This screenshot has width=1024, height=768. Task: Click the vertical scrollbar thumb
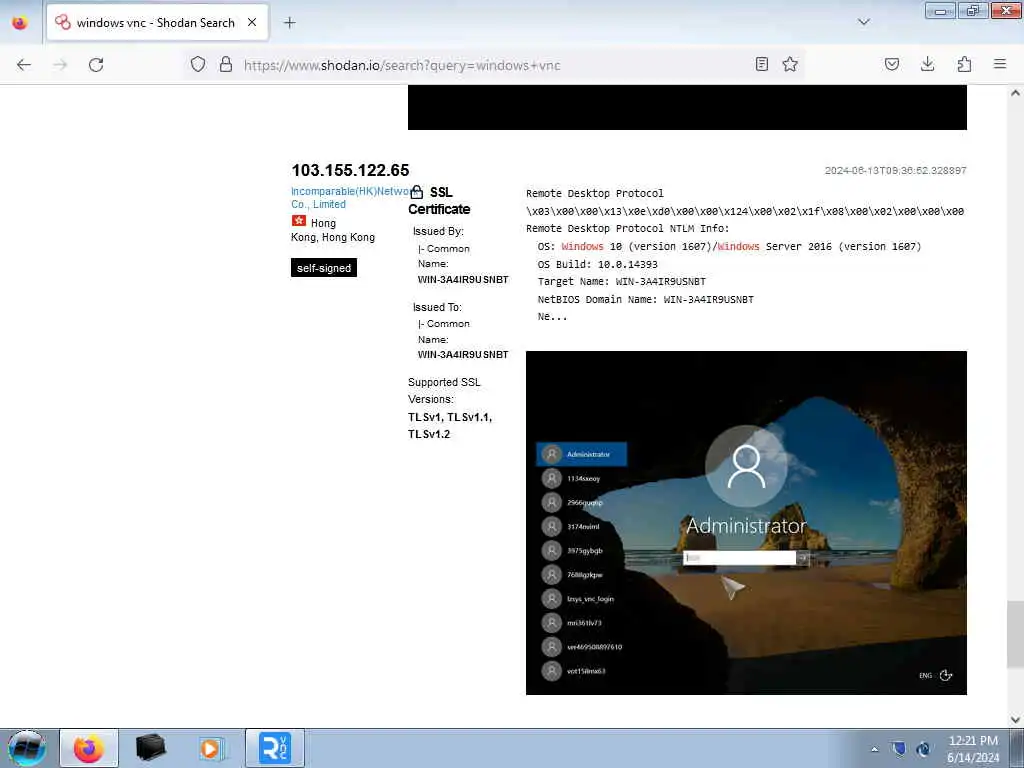tap(1015, 634)
